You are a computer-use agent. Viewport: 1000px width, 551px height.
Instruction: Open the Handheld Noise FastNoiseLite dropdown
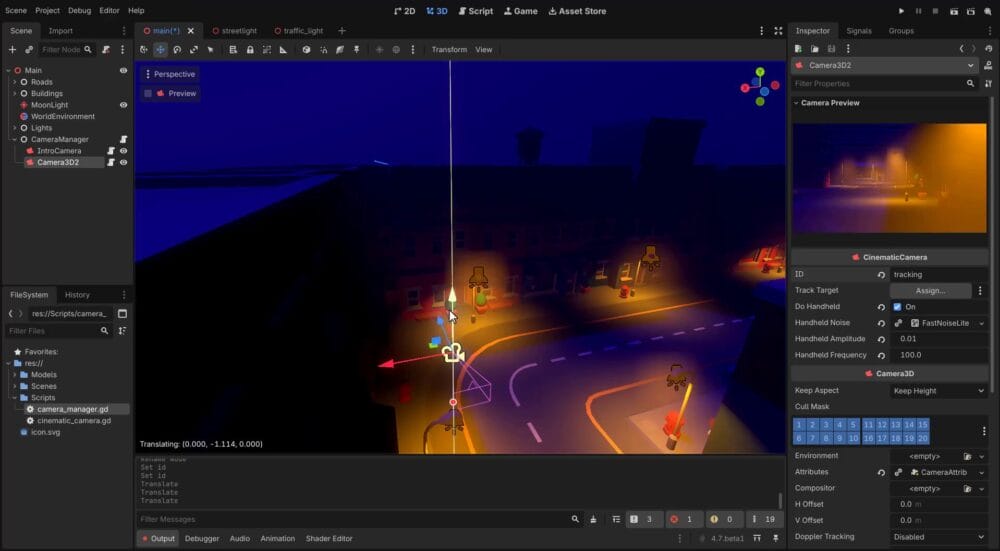[982, 323]
